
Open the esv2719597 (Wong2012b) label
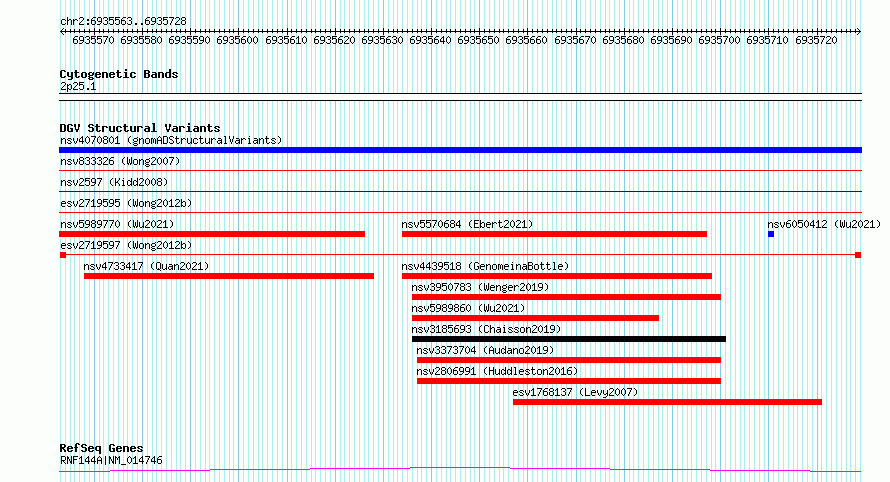tap(126, 245)
